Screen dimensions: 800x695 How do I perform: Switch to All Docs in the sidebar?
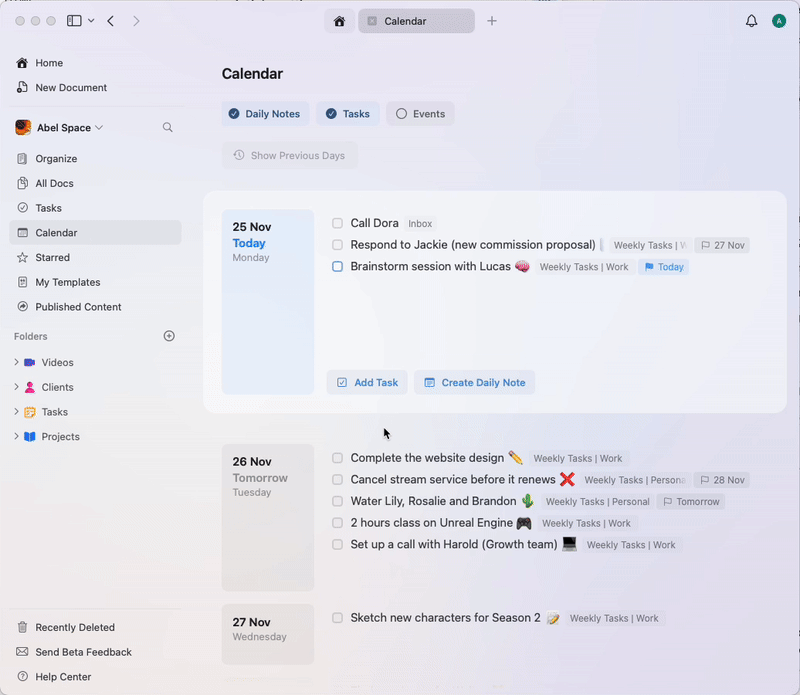click(x=54, y=182)
